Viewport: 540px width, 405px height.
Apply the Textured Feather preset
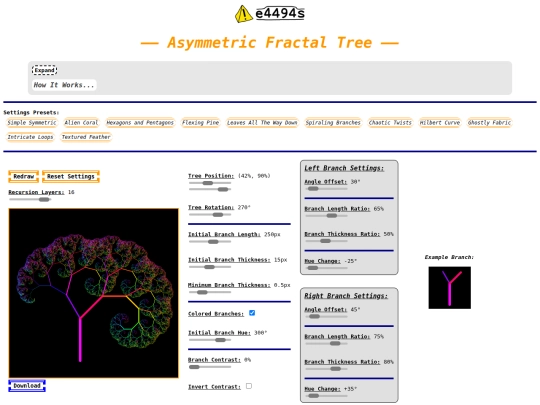pos(86,137)
